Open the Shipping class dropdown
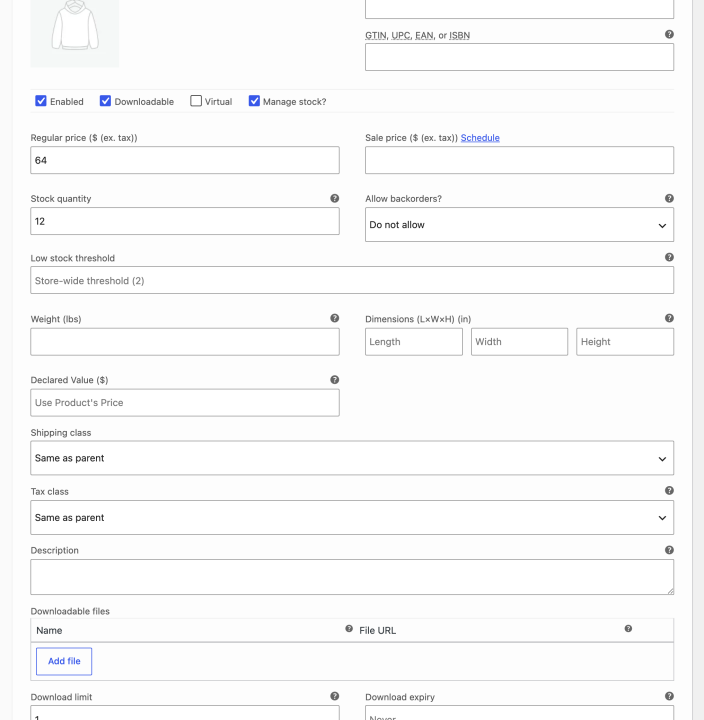Viewport: 704px width, 720px height. (x=352, y=458)
